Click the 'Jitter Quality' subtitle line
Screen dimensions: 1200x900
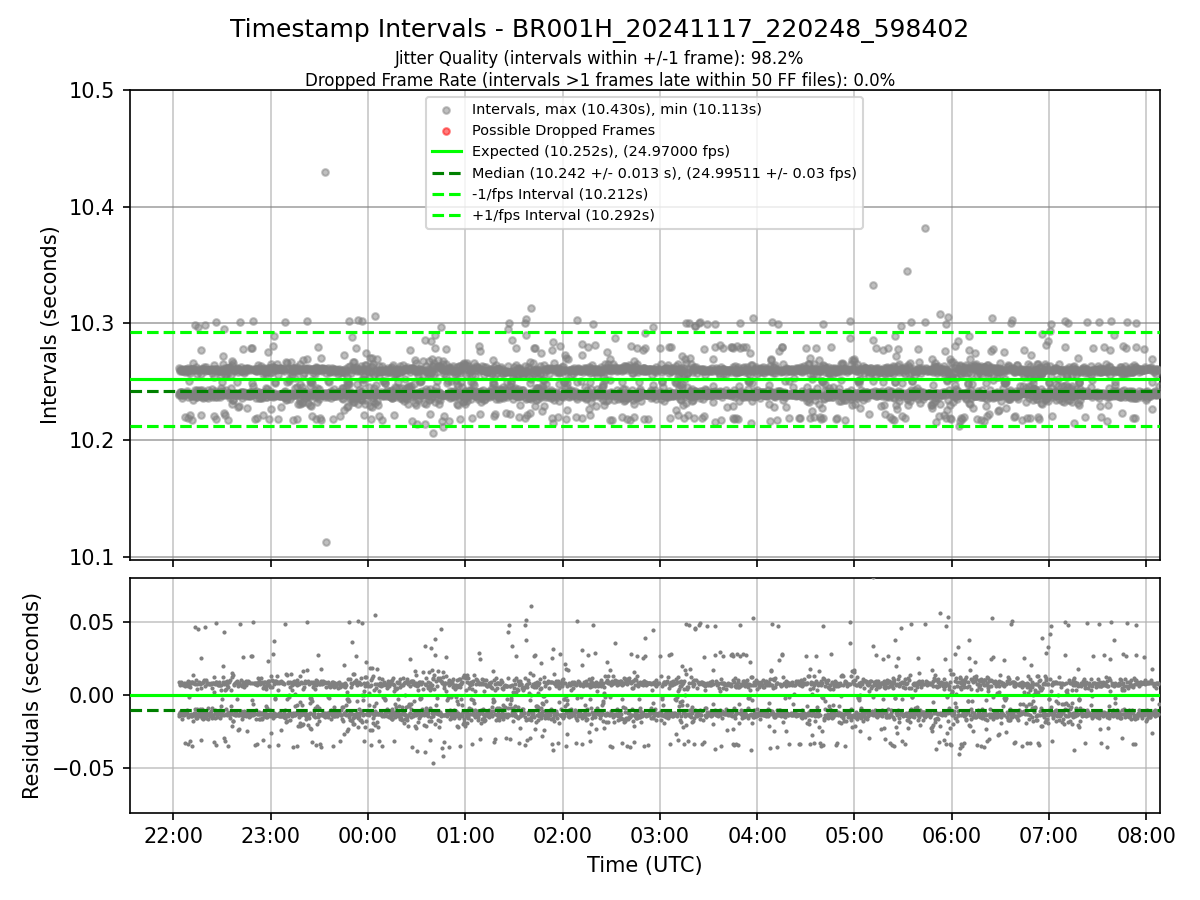pos(599,58)
